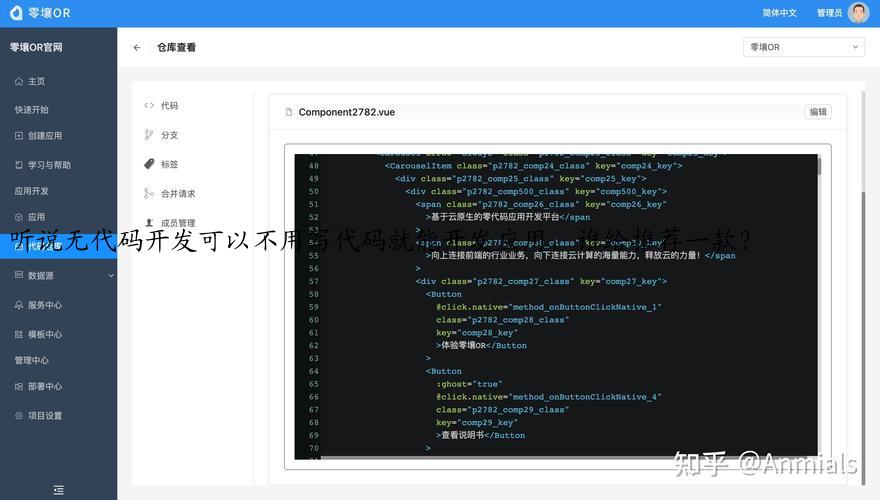880x500 pixels.
Task: Click the home icon beside 主页
Action: pyautogui.click(x=19, y=81)
